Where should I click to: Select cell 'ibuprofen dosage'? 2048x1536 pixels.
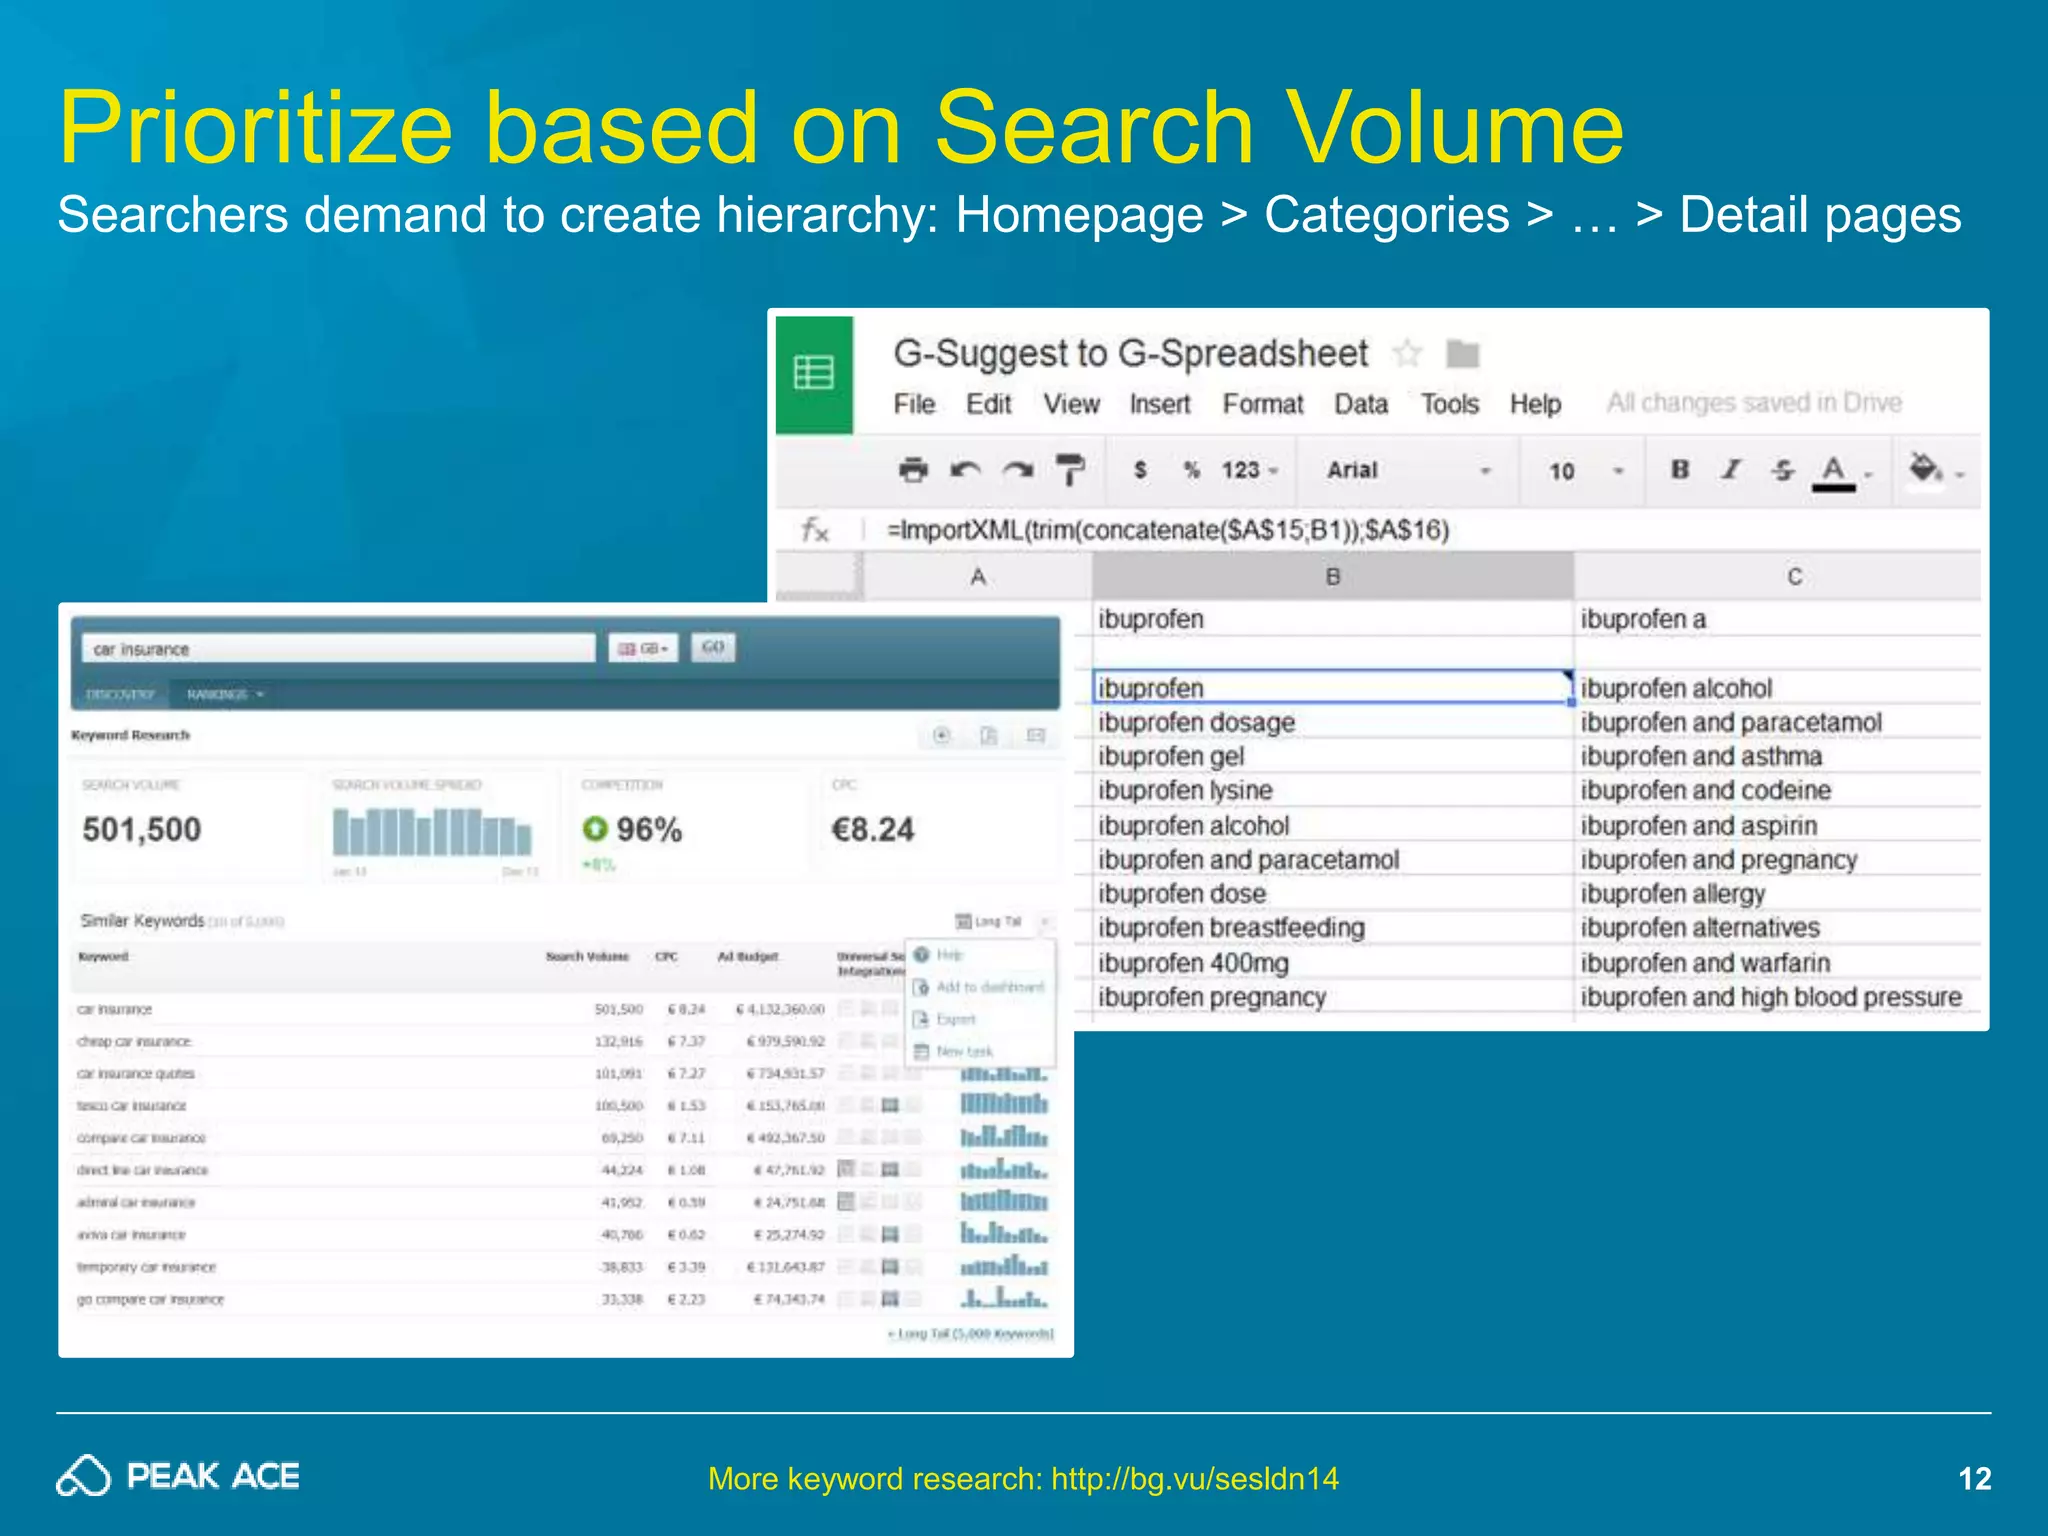click(1333, 722)
